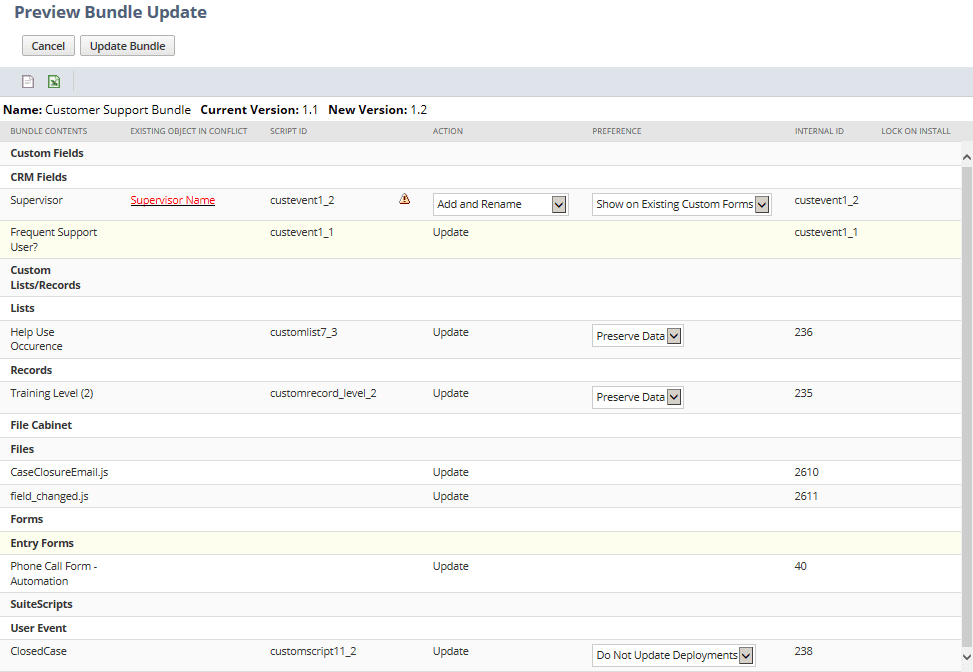973x672 pixels.
Task: Click the Custom Lists/Records section heading
Action: coord(45,278)
